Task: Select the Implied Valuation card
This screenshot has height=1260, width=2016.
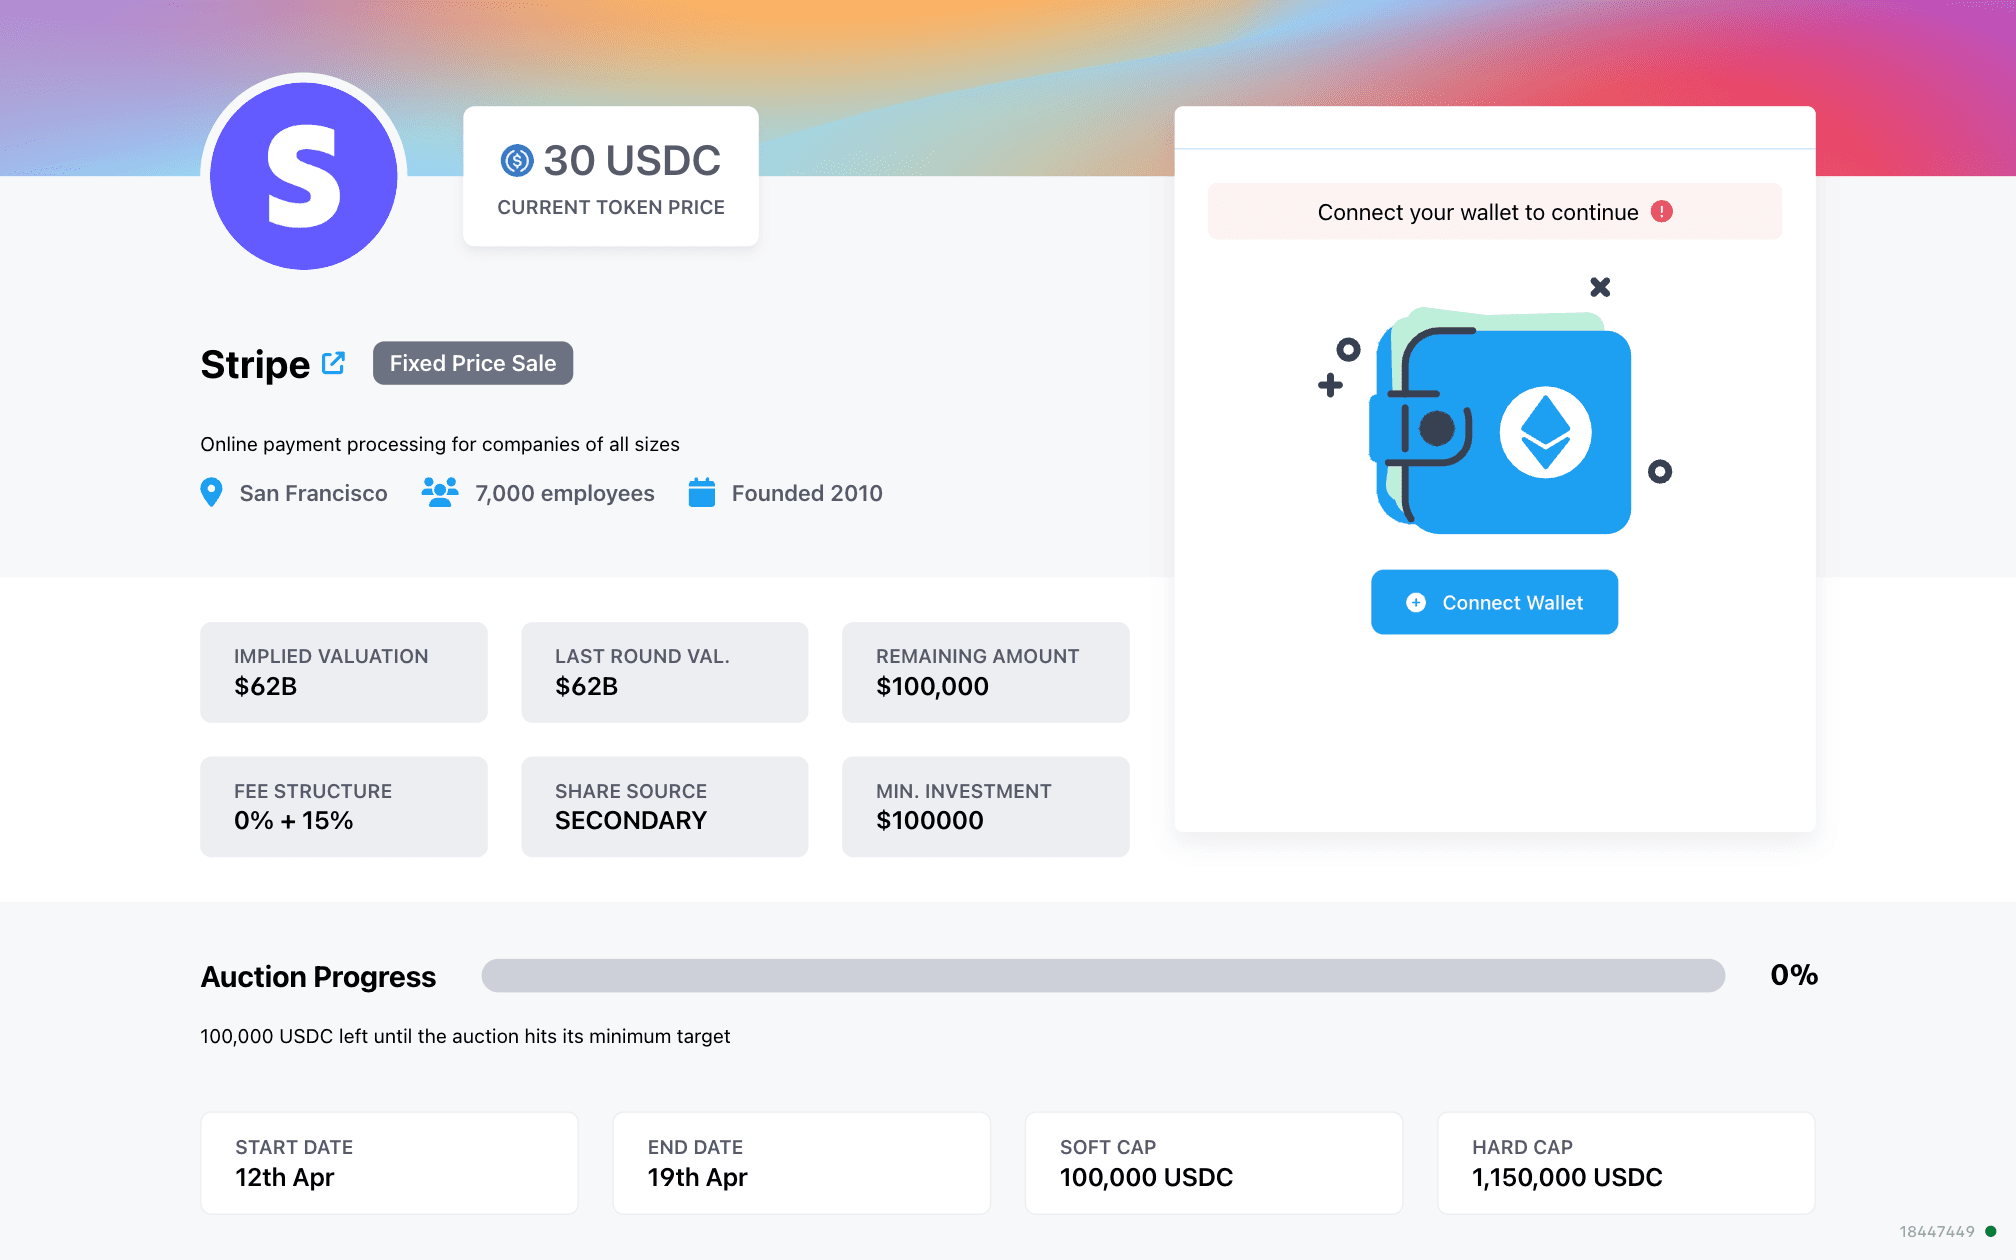Action: pyautogui.click(x=344, y=672)
